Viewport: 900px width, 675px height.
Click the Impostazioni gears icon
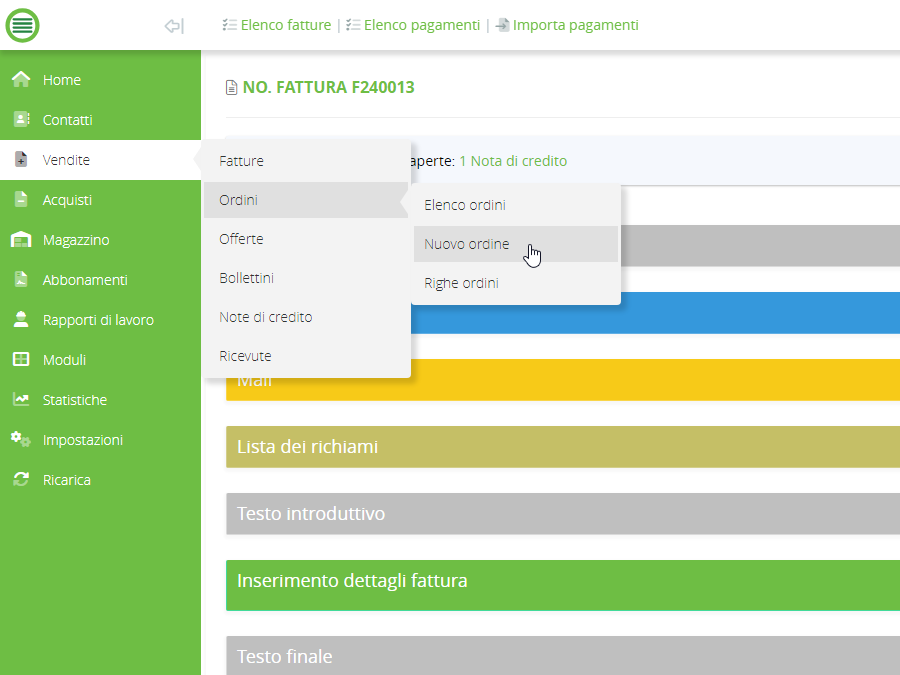click(21, 440)
